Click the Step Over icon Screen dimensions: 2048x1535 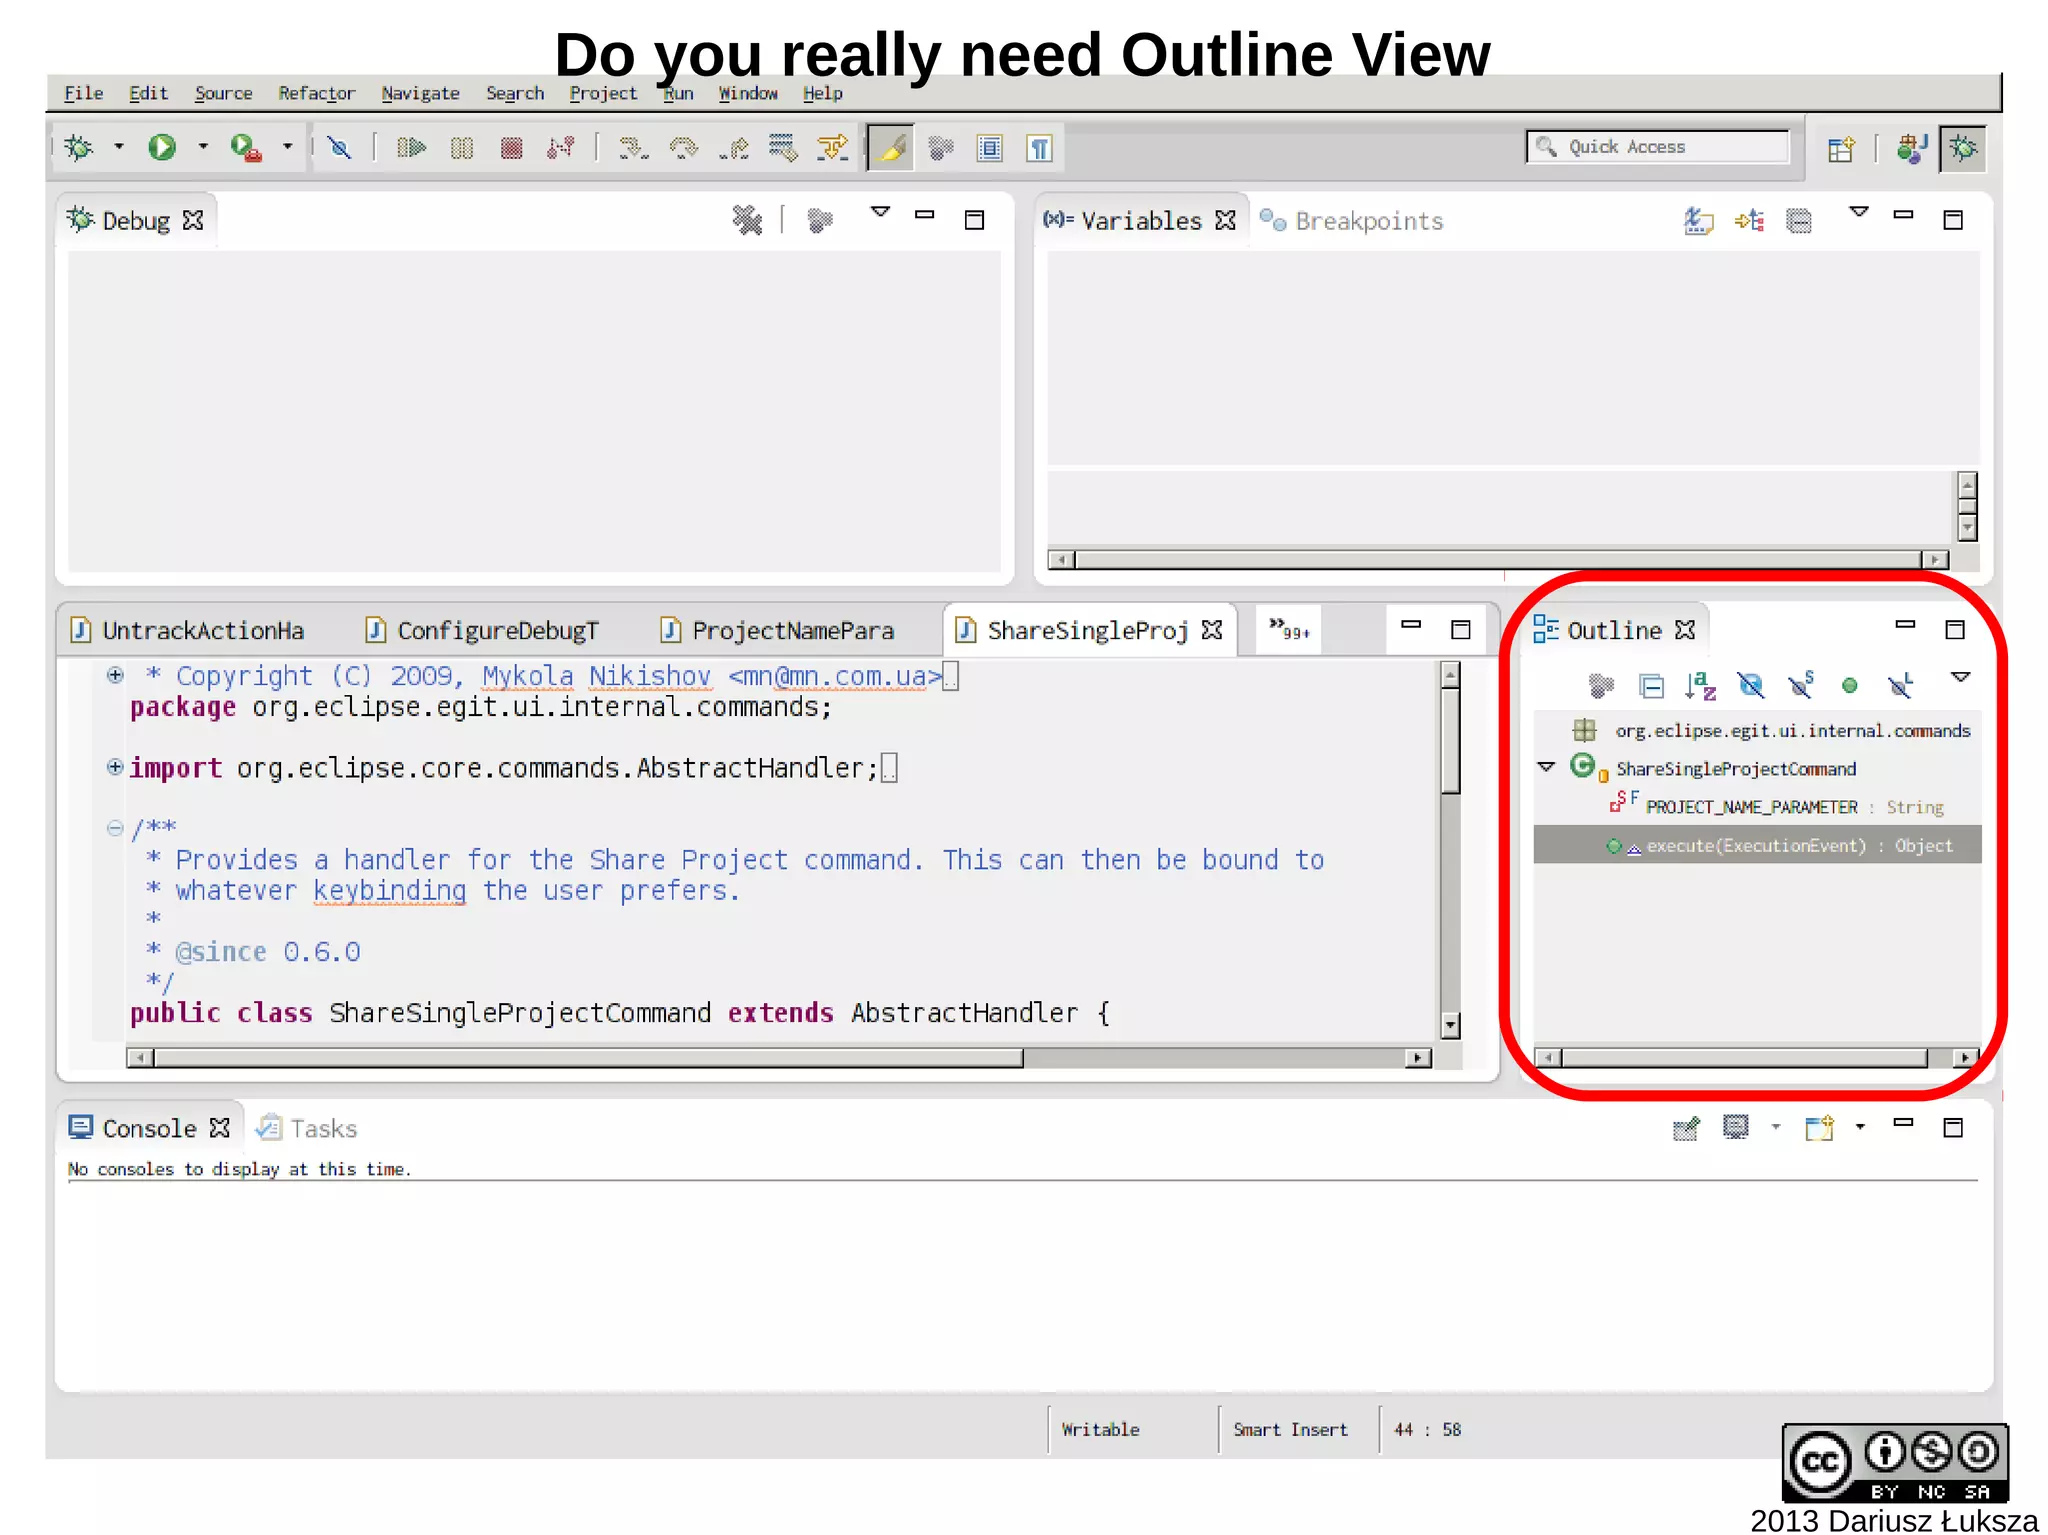(683, 148)
